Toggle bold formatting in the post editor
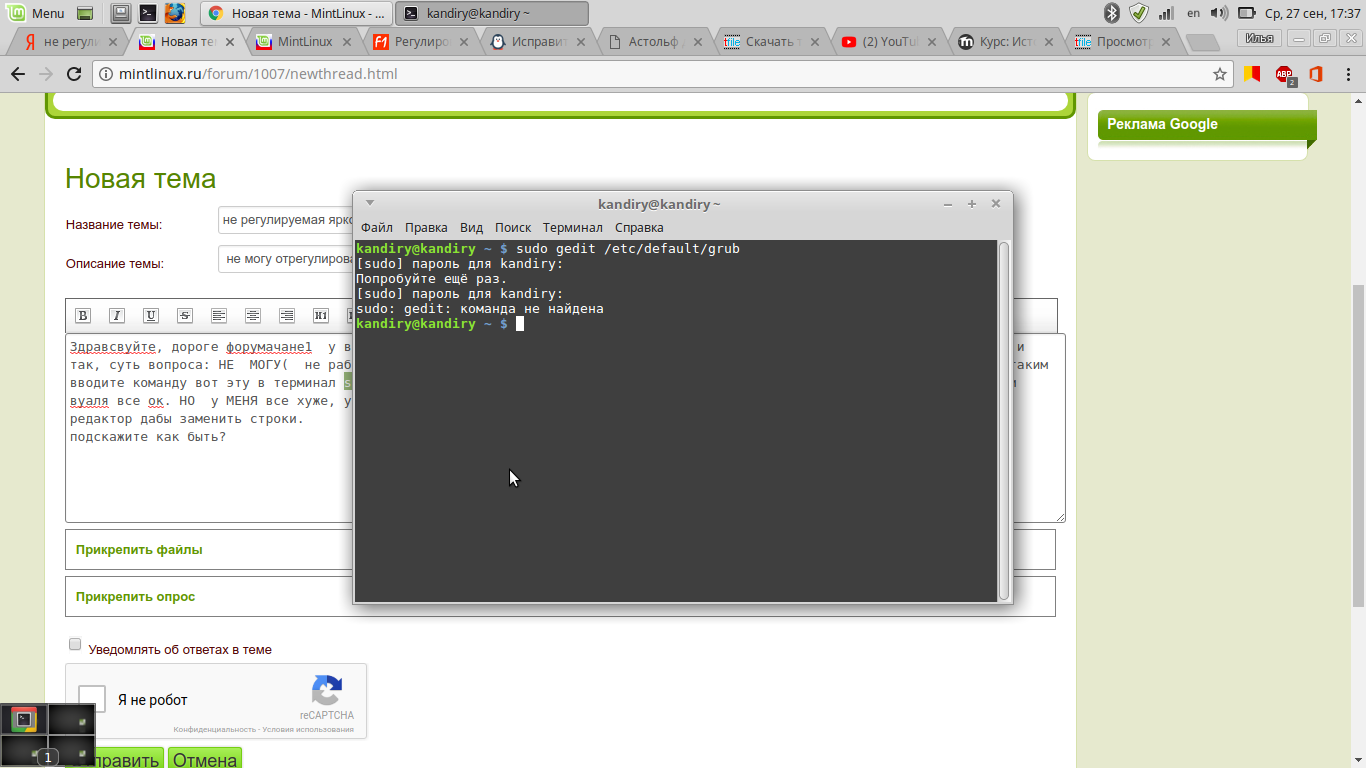Screen dimensions: 1366x768 tap(83, 316)
